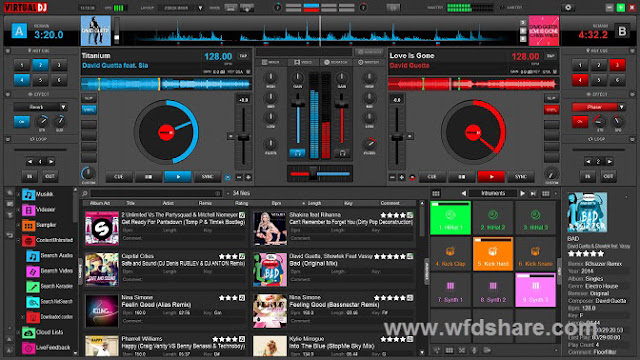Image resolution: width=640 pixels, height=360 pixels.
Task: Click deck A pitch slider handle
Action: pos(243,138)
